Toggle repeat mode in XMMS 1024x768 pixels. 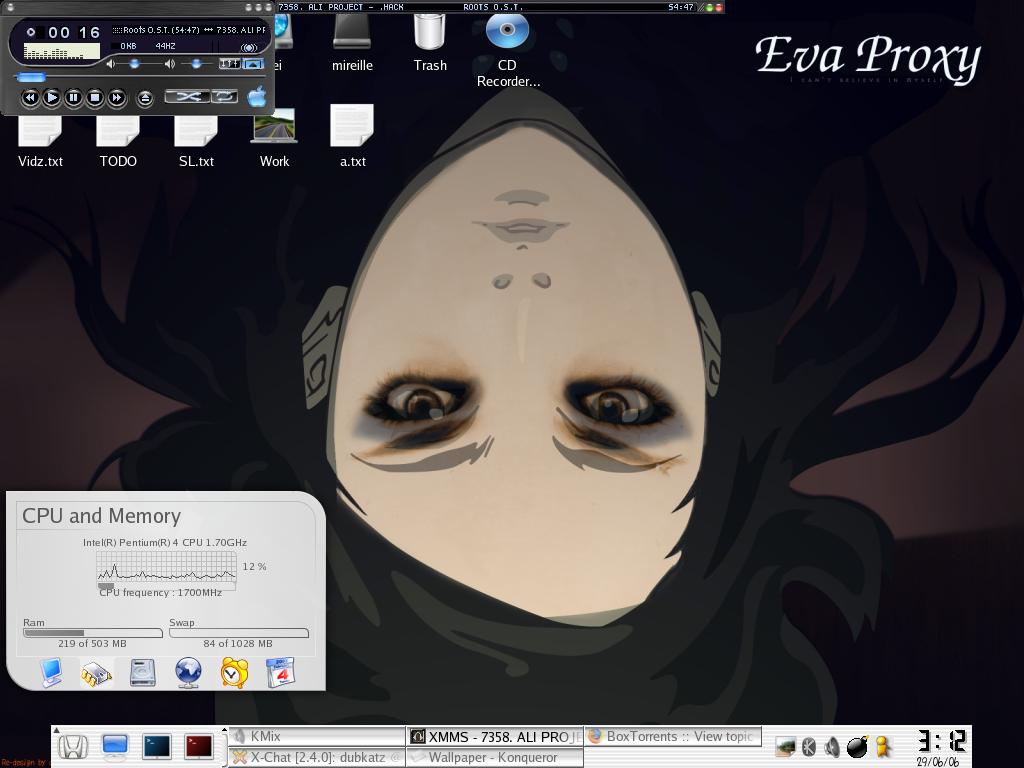coord(225,96)
